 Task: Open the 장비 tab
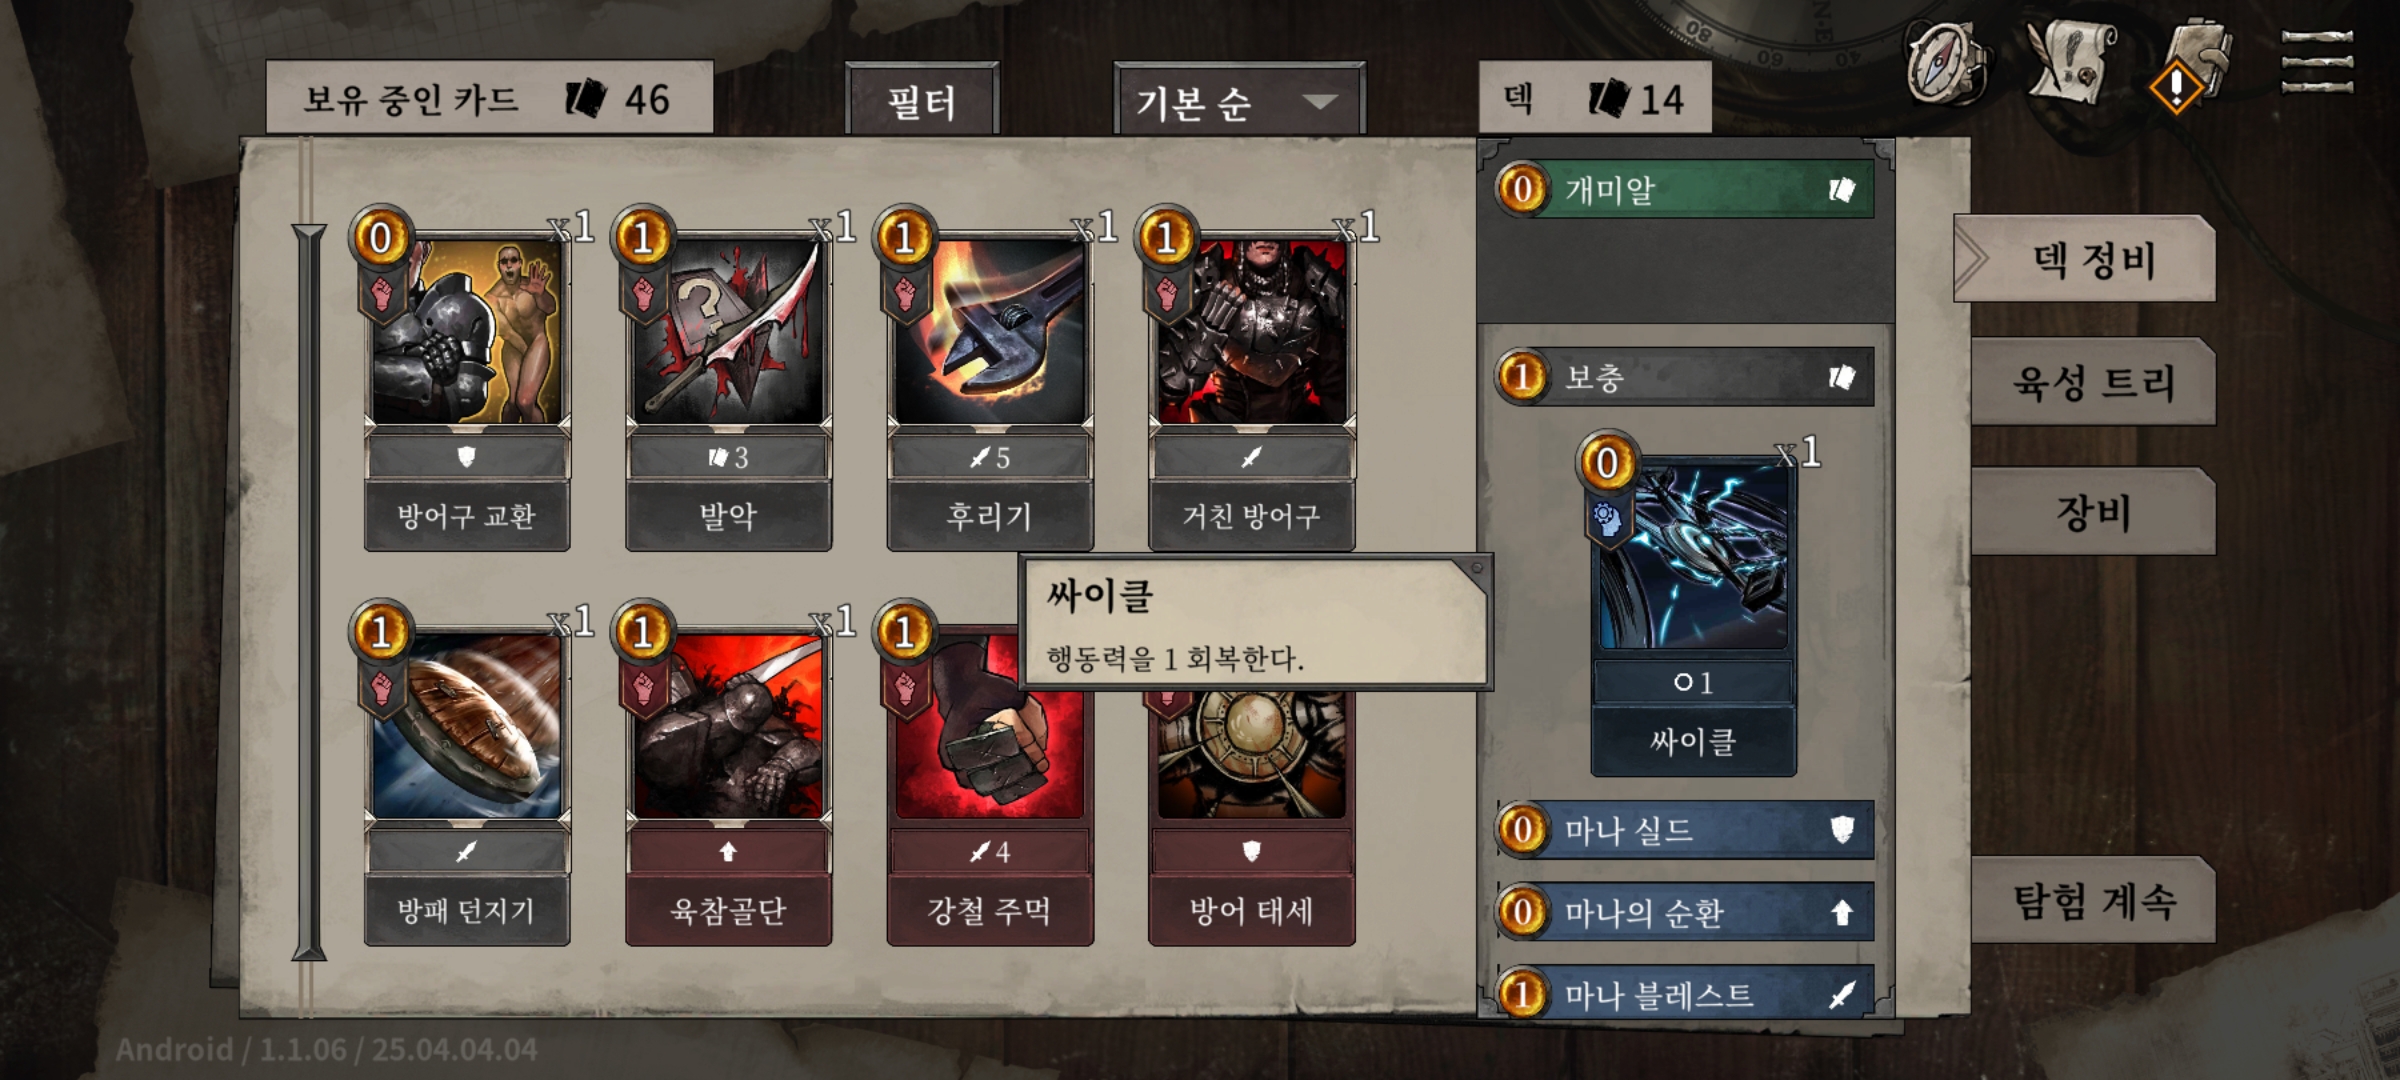pyautogui.click(x=2094, y=512)
